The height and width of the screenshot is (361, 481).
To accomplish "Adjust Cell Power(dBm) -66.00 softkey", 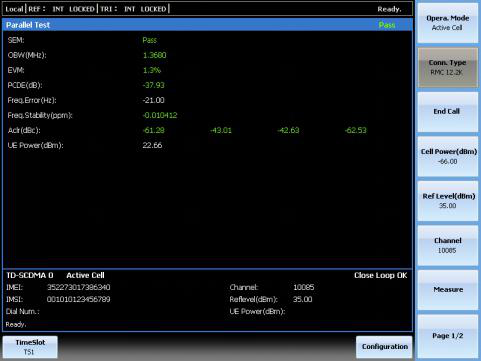I will point(447,156).
